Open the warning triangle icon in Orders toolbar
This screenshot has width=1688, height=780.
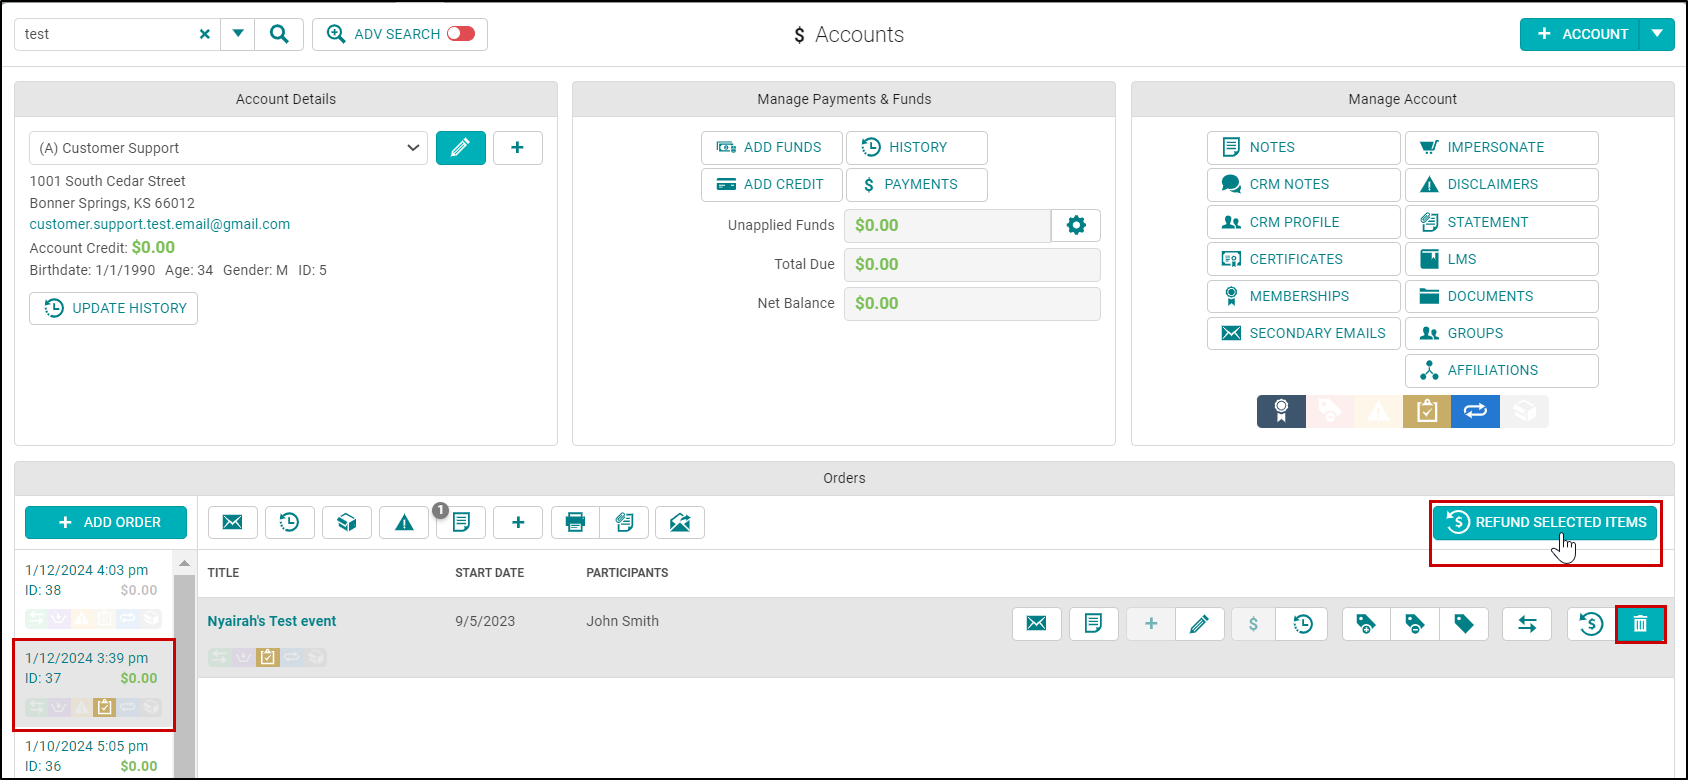pyautogui.click(x=404, y=522)
